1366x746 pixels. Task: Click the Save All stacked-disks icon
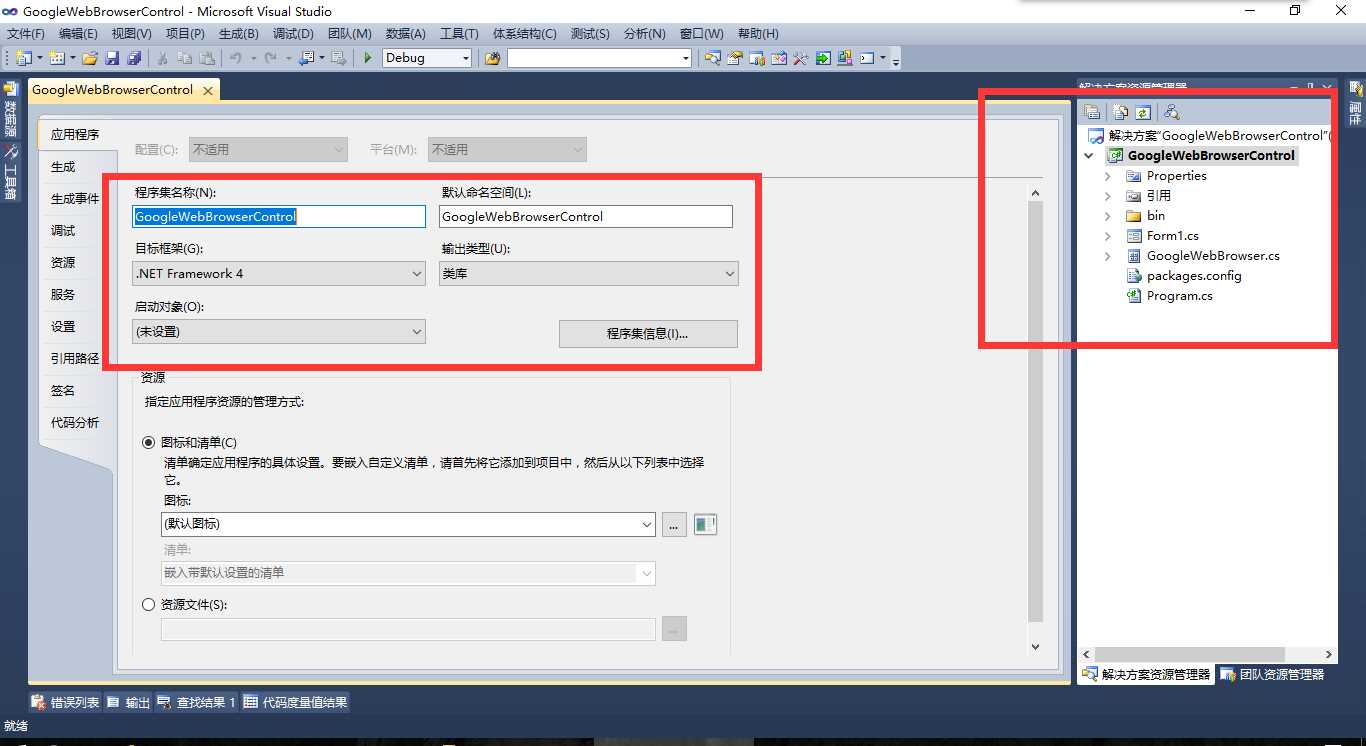tap(134, 58)
